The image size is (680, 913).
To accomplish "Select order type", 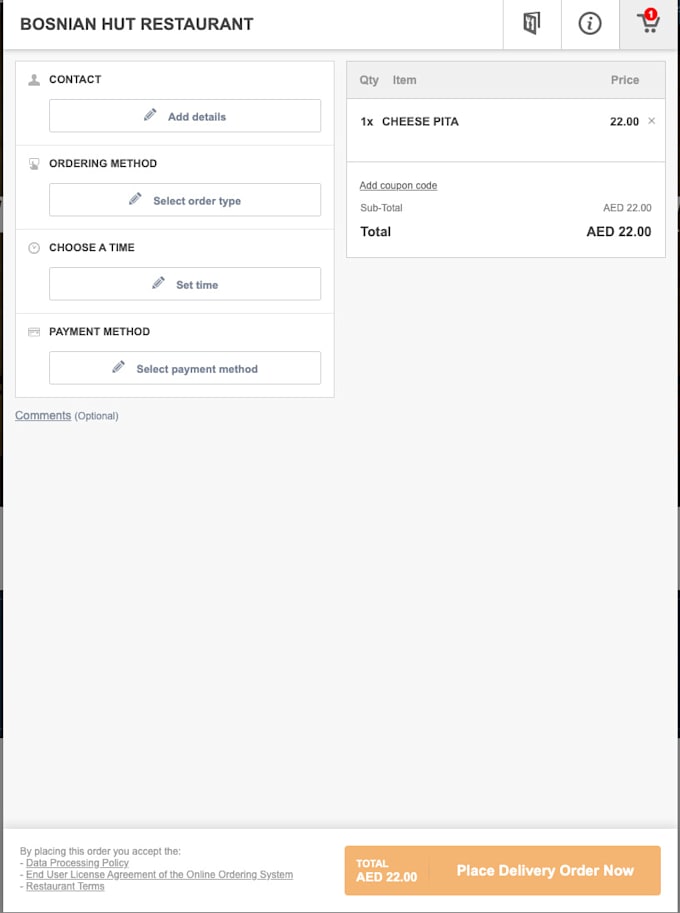I will 185,200.
